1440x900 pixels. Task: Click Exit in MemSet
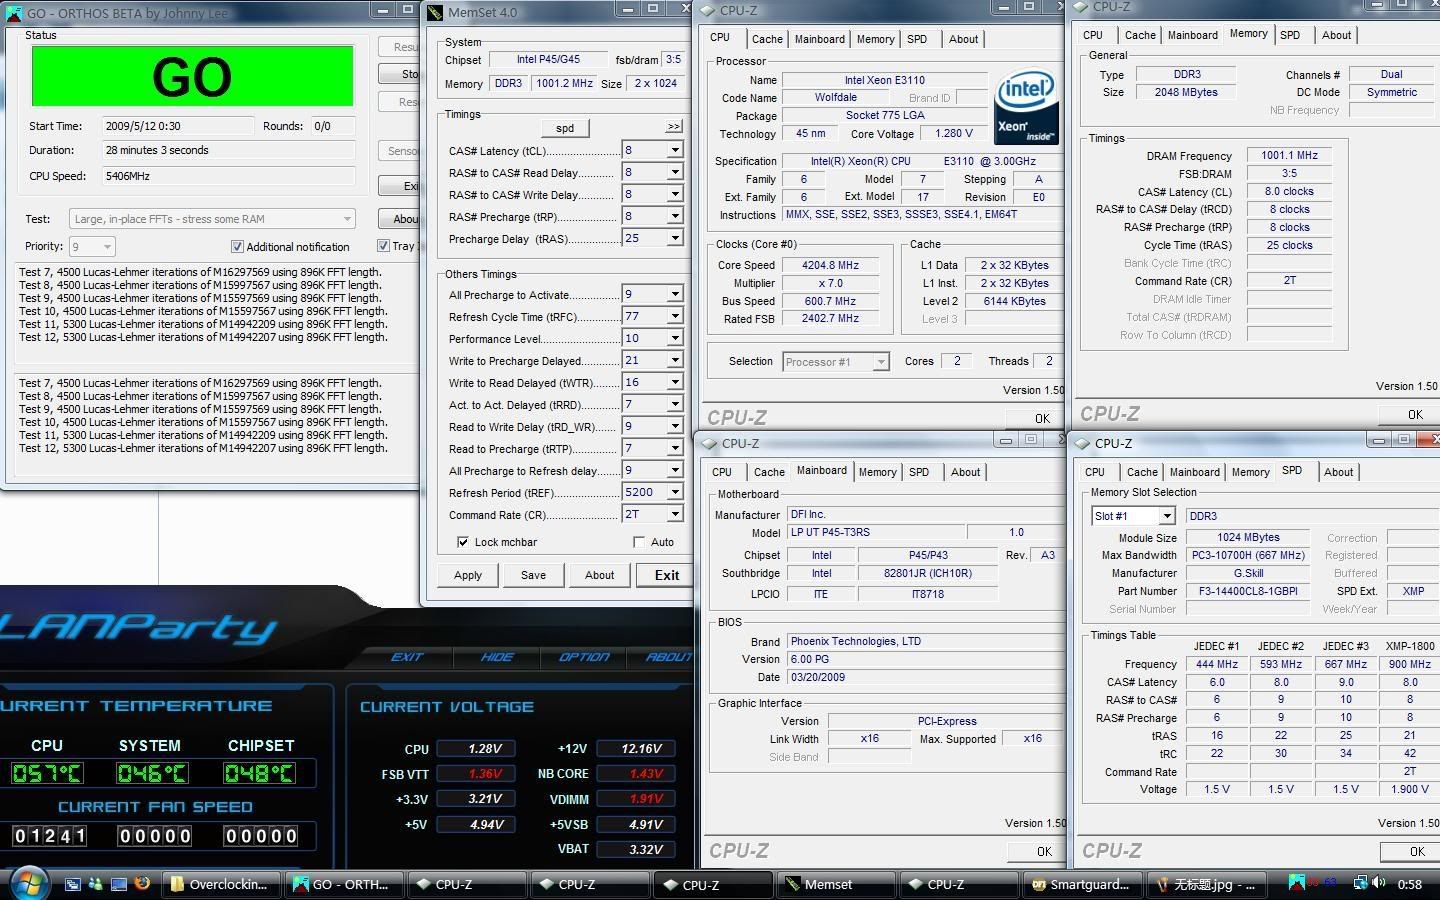(667, 575)
